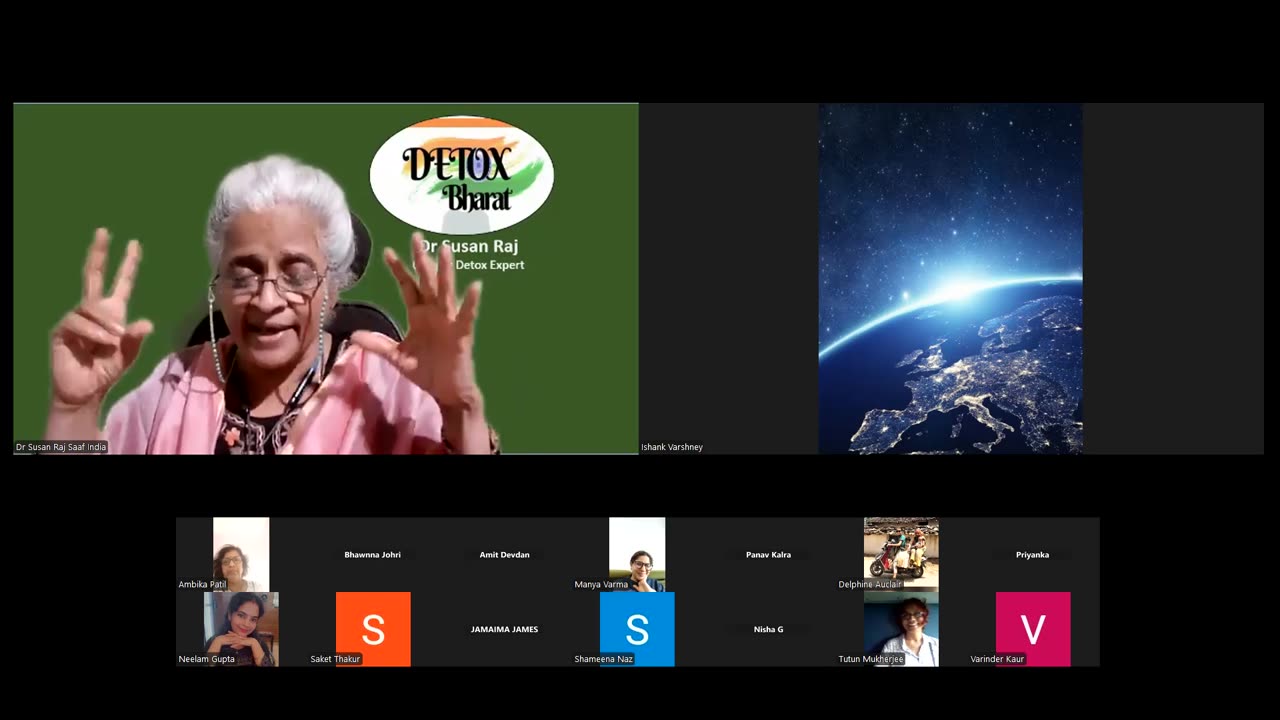Select the Panav Kalra participant tile

pyautogui.click(x=769, y=554)
